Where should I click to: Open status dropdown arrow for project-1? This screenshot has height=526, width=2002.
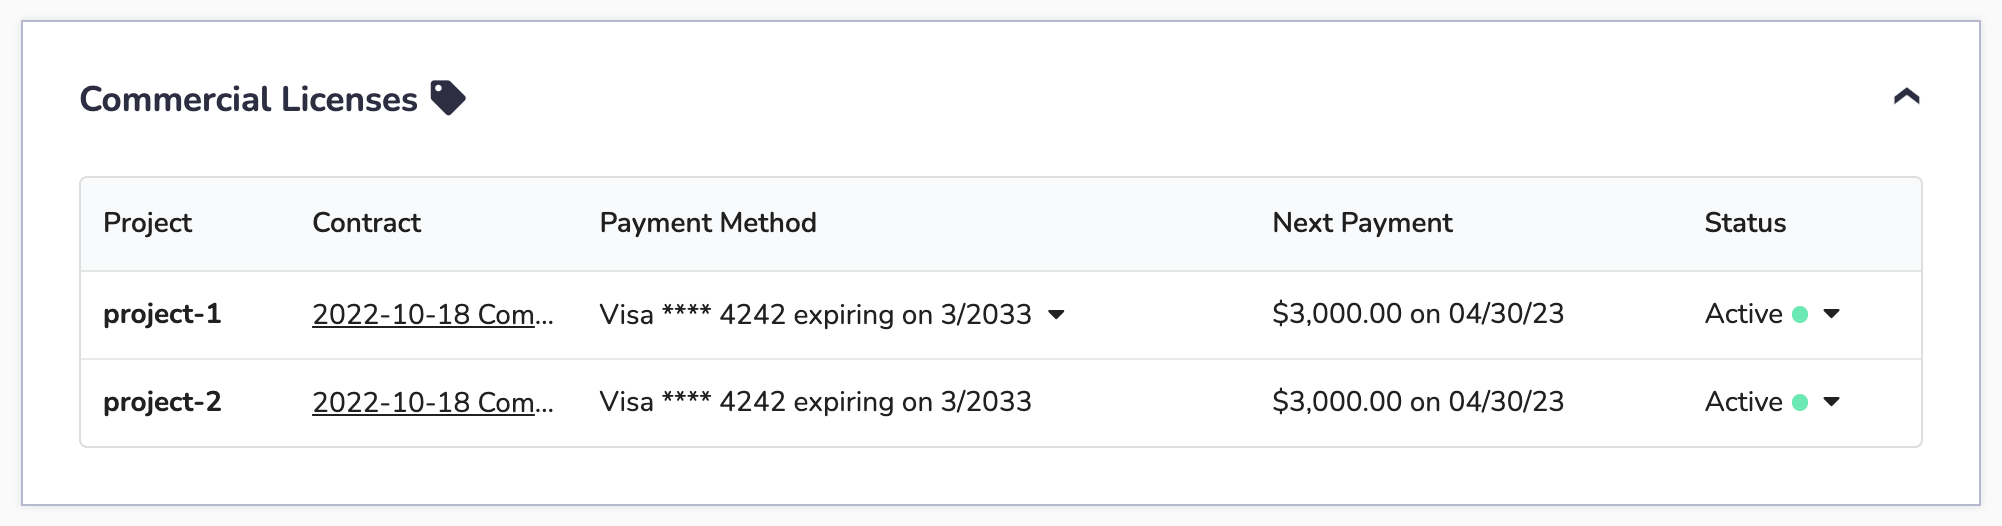click(x=1832, y=314)
